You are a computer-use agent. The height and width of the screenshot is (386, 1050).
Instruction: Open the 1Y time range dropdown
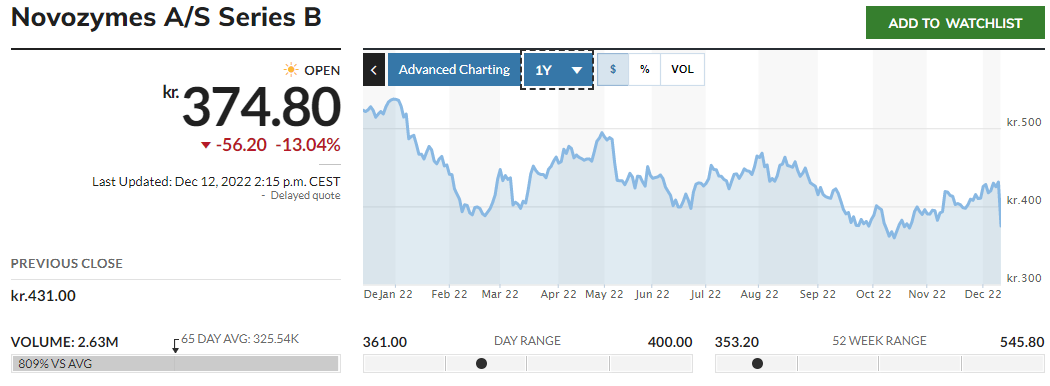pyautogui.click(x=558, y=70)
